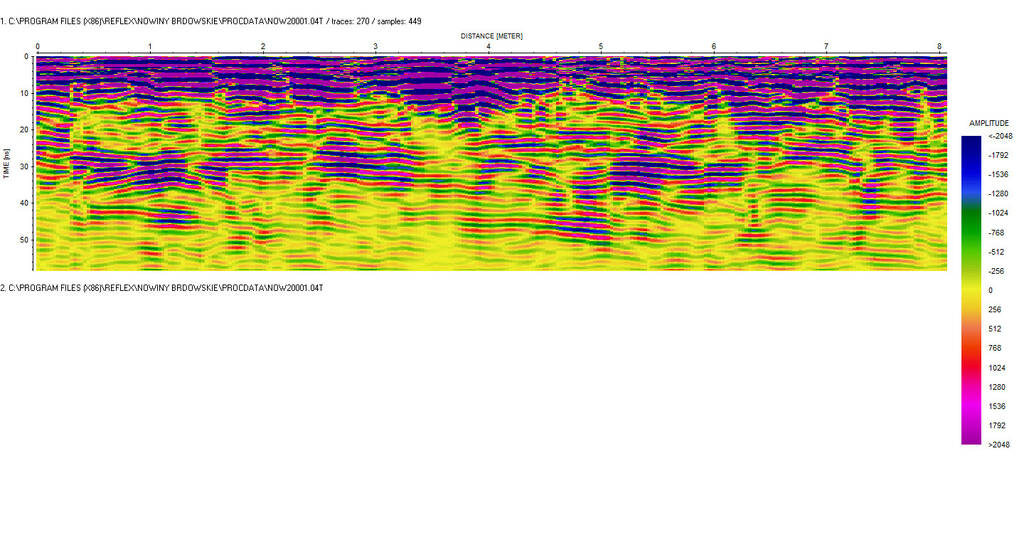
Task: Click the 1 meter tick on distance axis
Action: [150, 47]
